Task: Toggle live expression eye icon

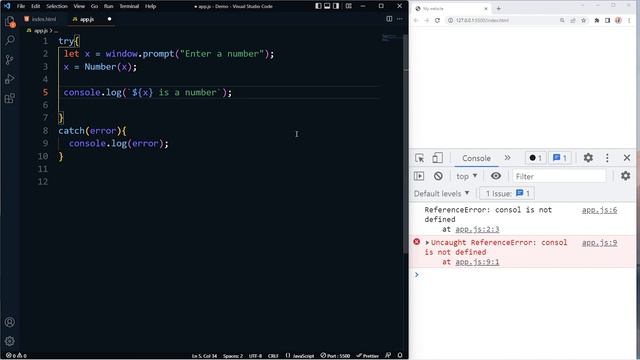Action: click(x=496, y=176)
